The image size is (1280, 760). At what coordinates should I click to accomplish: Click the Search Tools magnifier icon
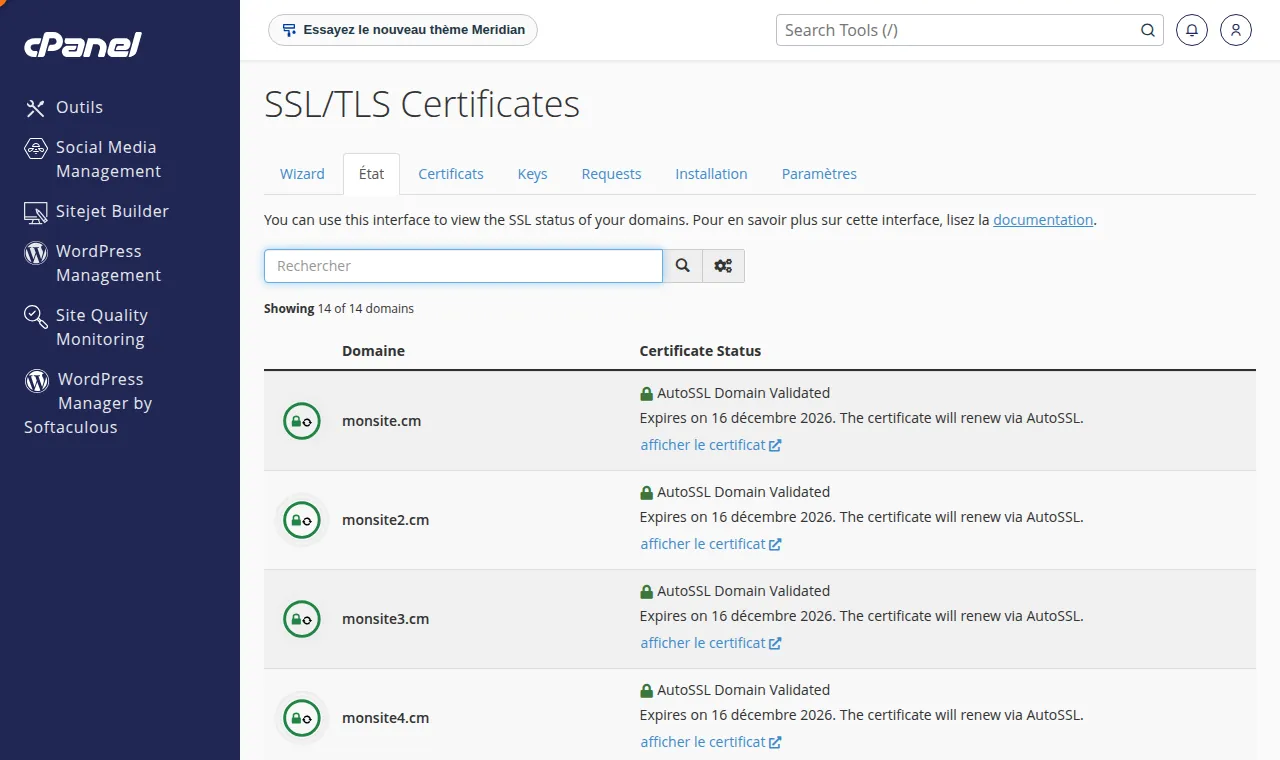[x=1148, y=30]
